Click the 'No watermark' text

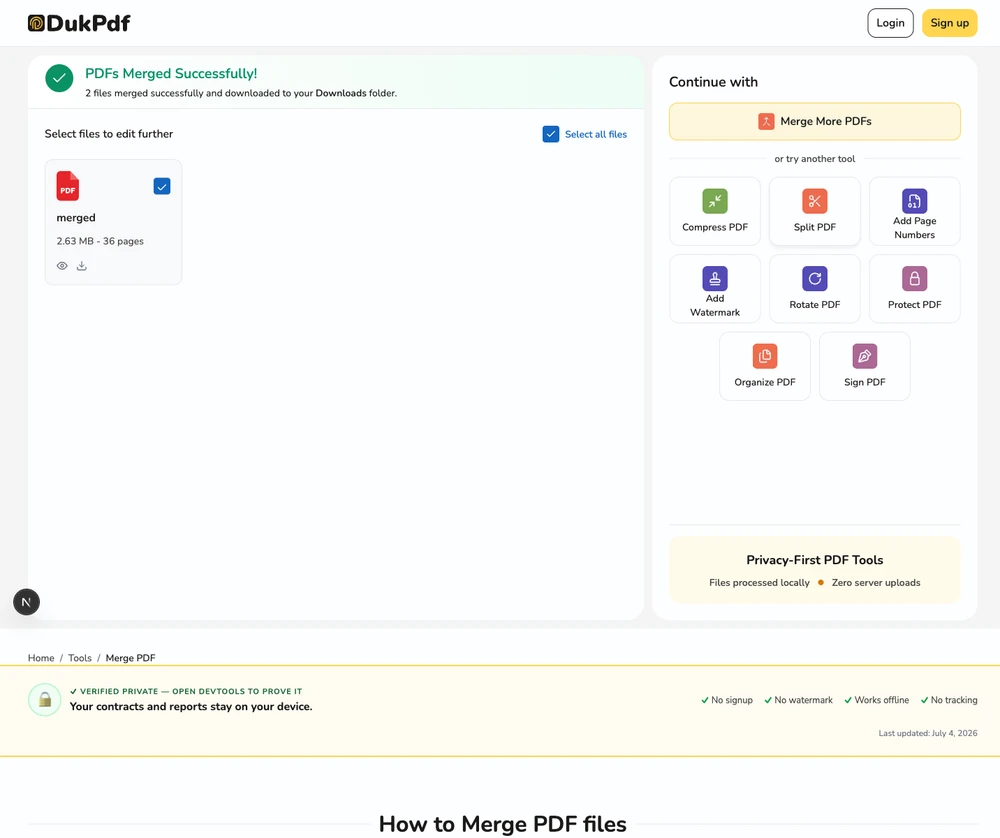pos(804,700)
